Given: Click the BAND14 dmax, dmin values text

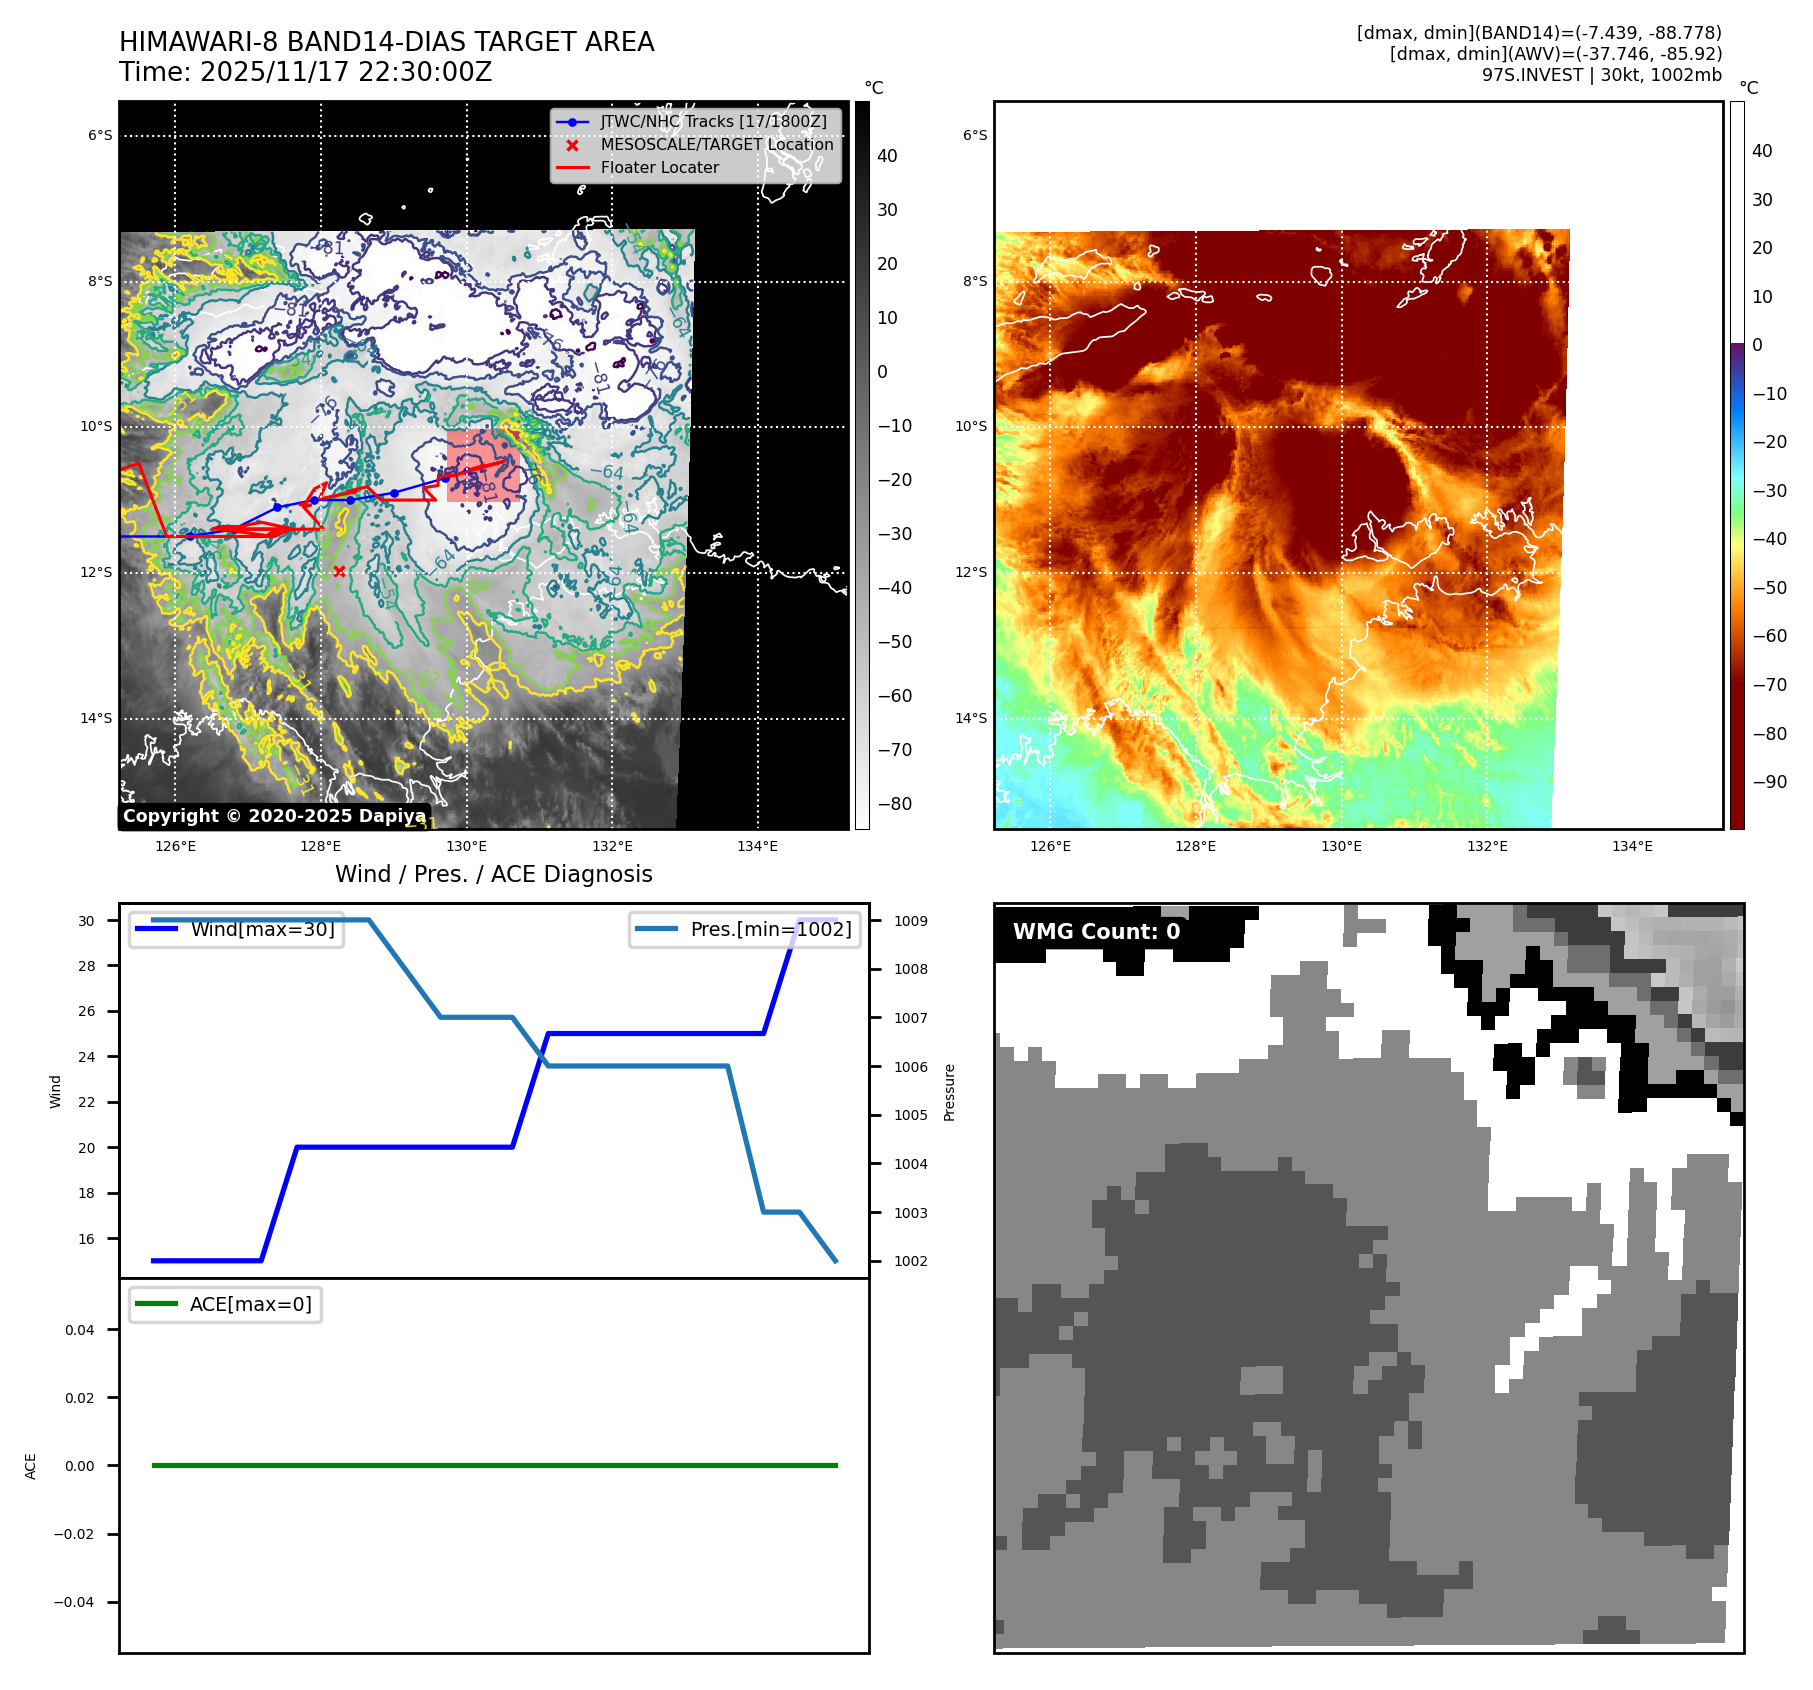Looking at the screenshot, I should coord(1539,33).
